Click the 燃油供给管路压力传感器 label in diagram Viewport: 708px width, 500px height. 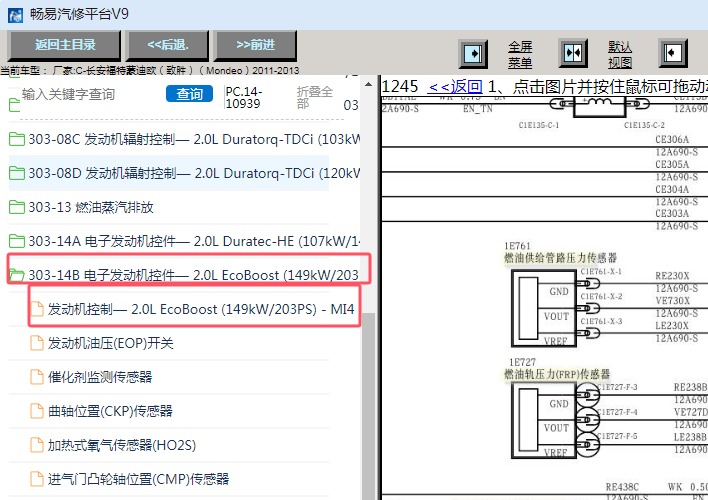560,258
